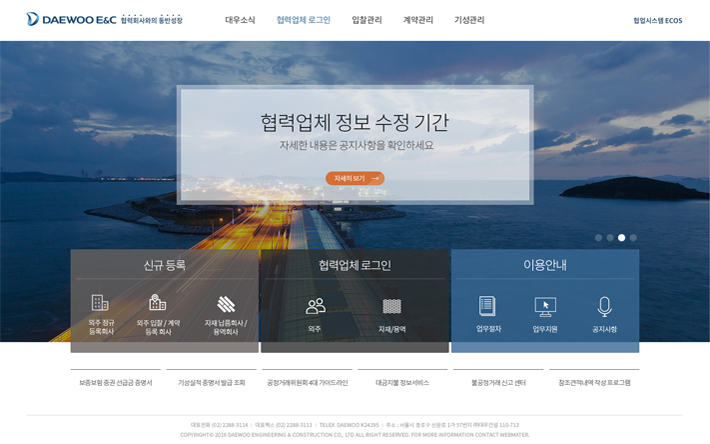Open the 계약관리 menu
The height and width of the screenshot is (444, 710).
pyautogui.click(x=418, y=20)
